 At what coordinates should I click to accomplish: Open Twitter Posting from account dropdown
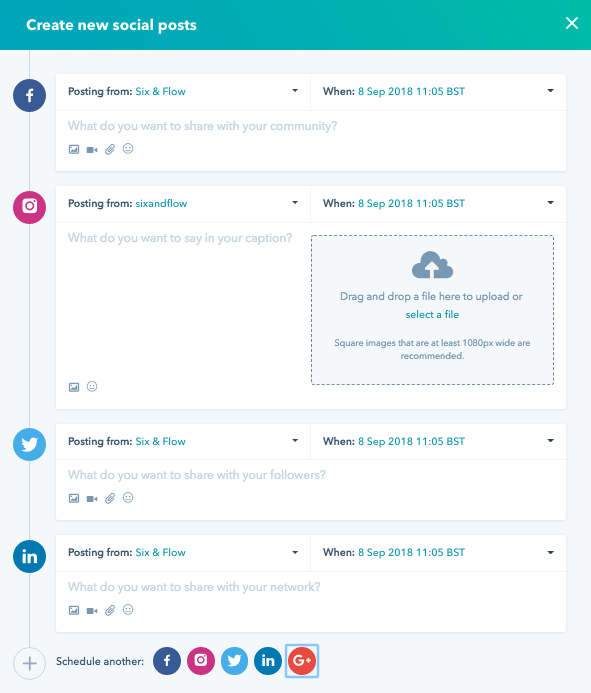(x=183, y=441)
